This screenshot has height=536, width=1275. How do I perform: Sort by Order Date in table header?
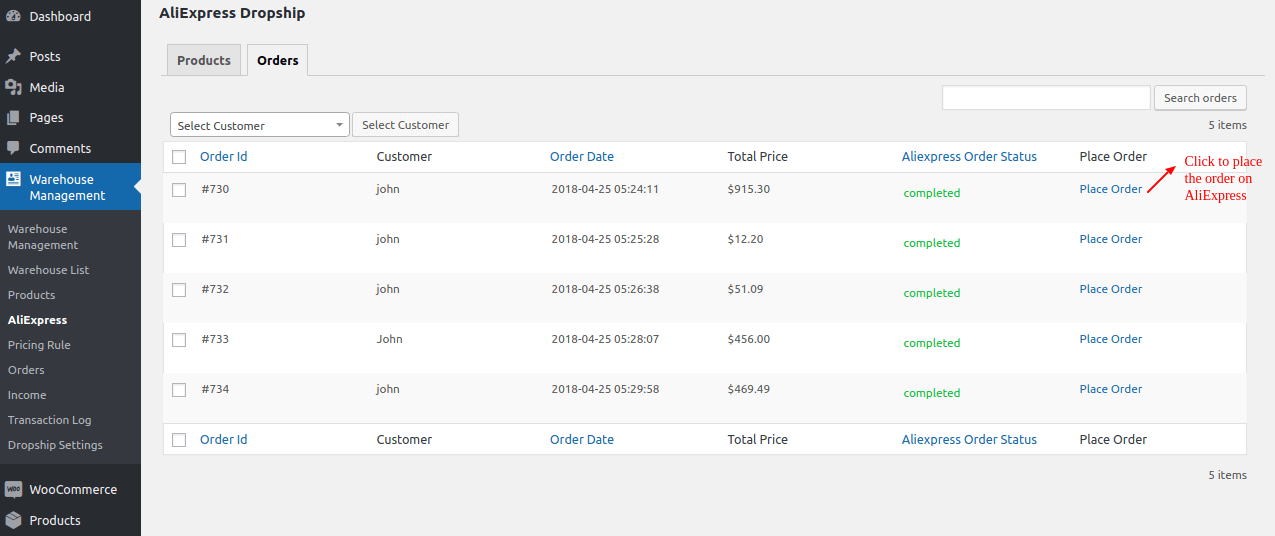(x=582, y=157)
